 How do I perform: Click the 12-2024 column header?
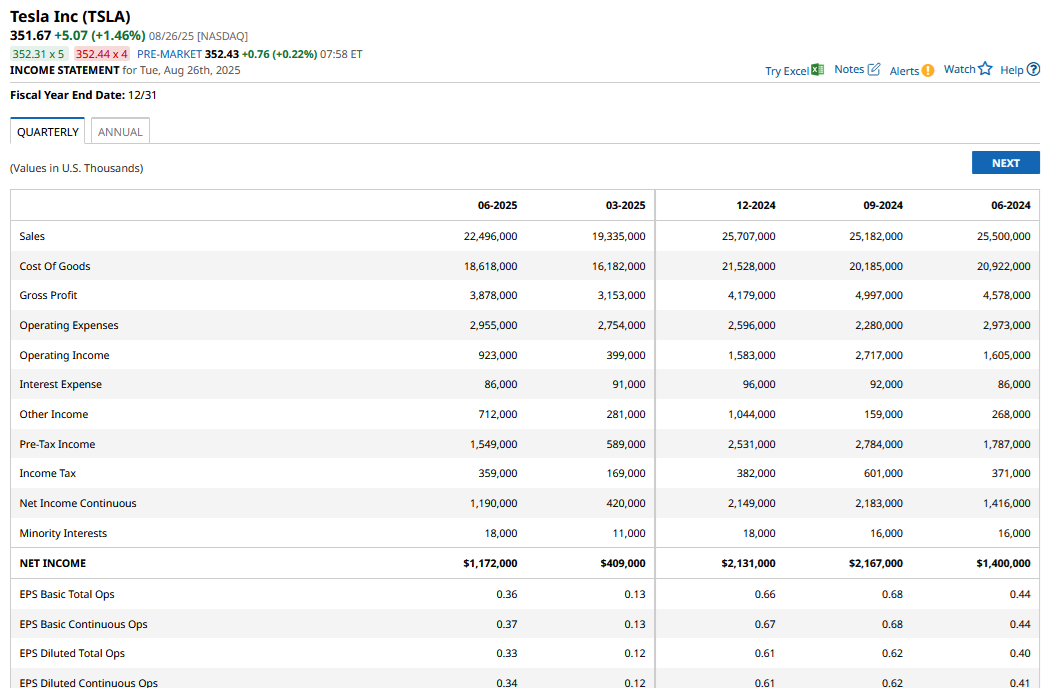pyautogui.click(x=756, y=206)
